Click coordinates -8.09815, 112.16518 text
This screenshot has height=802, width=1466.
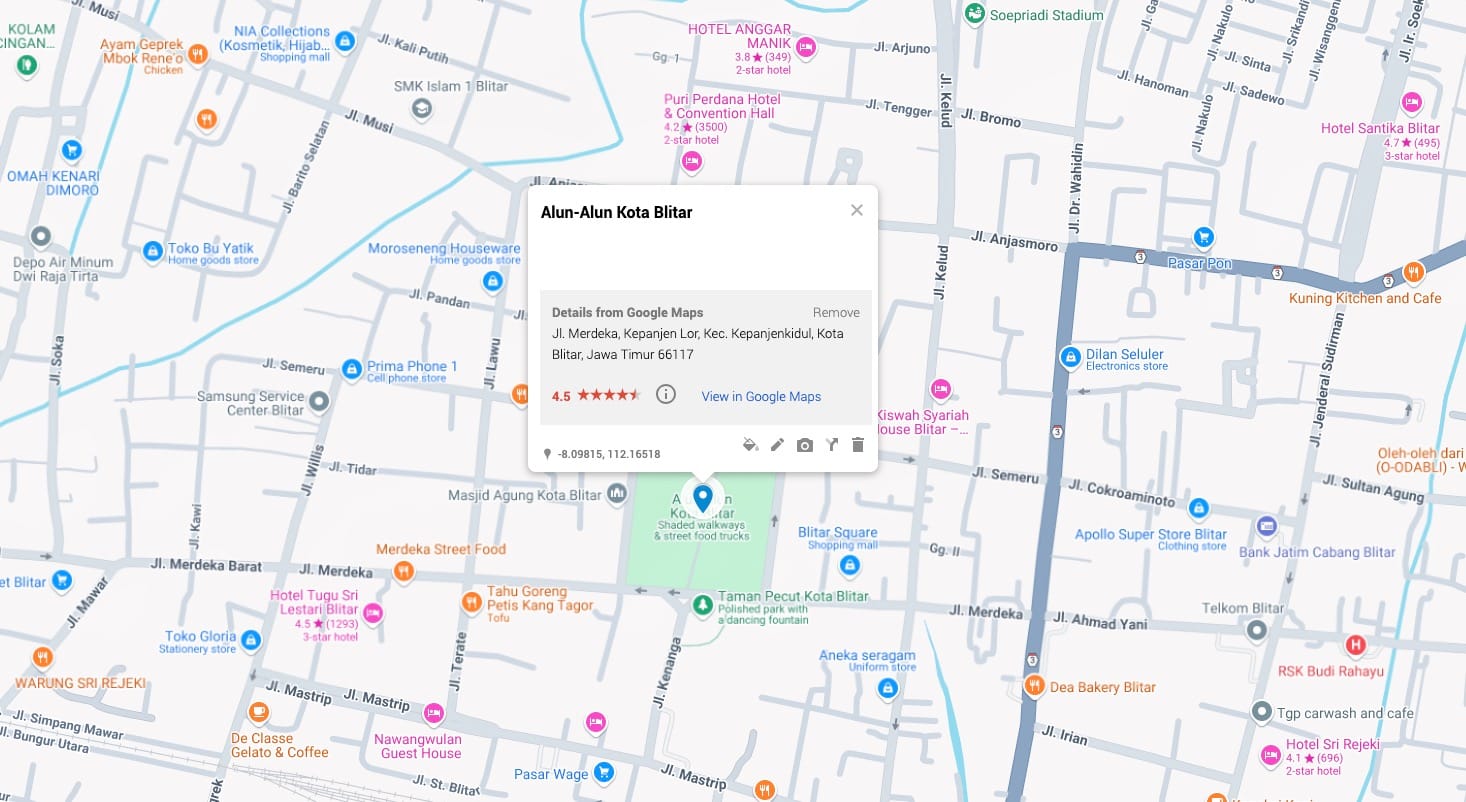(609, 454)
